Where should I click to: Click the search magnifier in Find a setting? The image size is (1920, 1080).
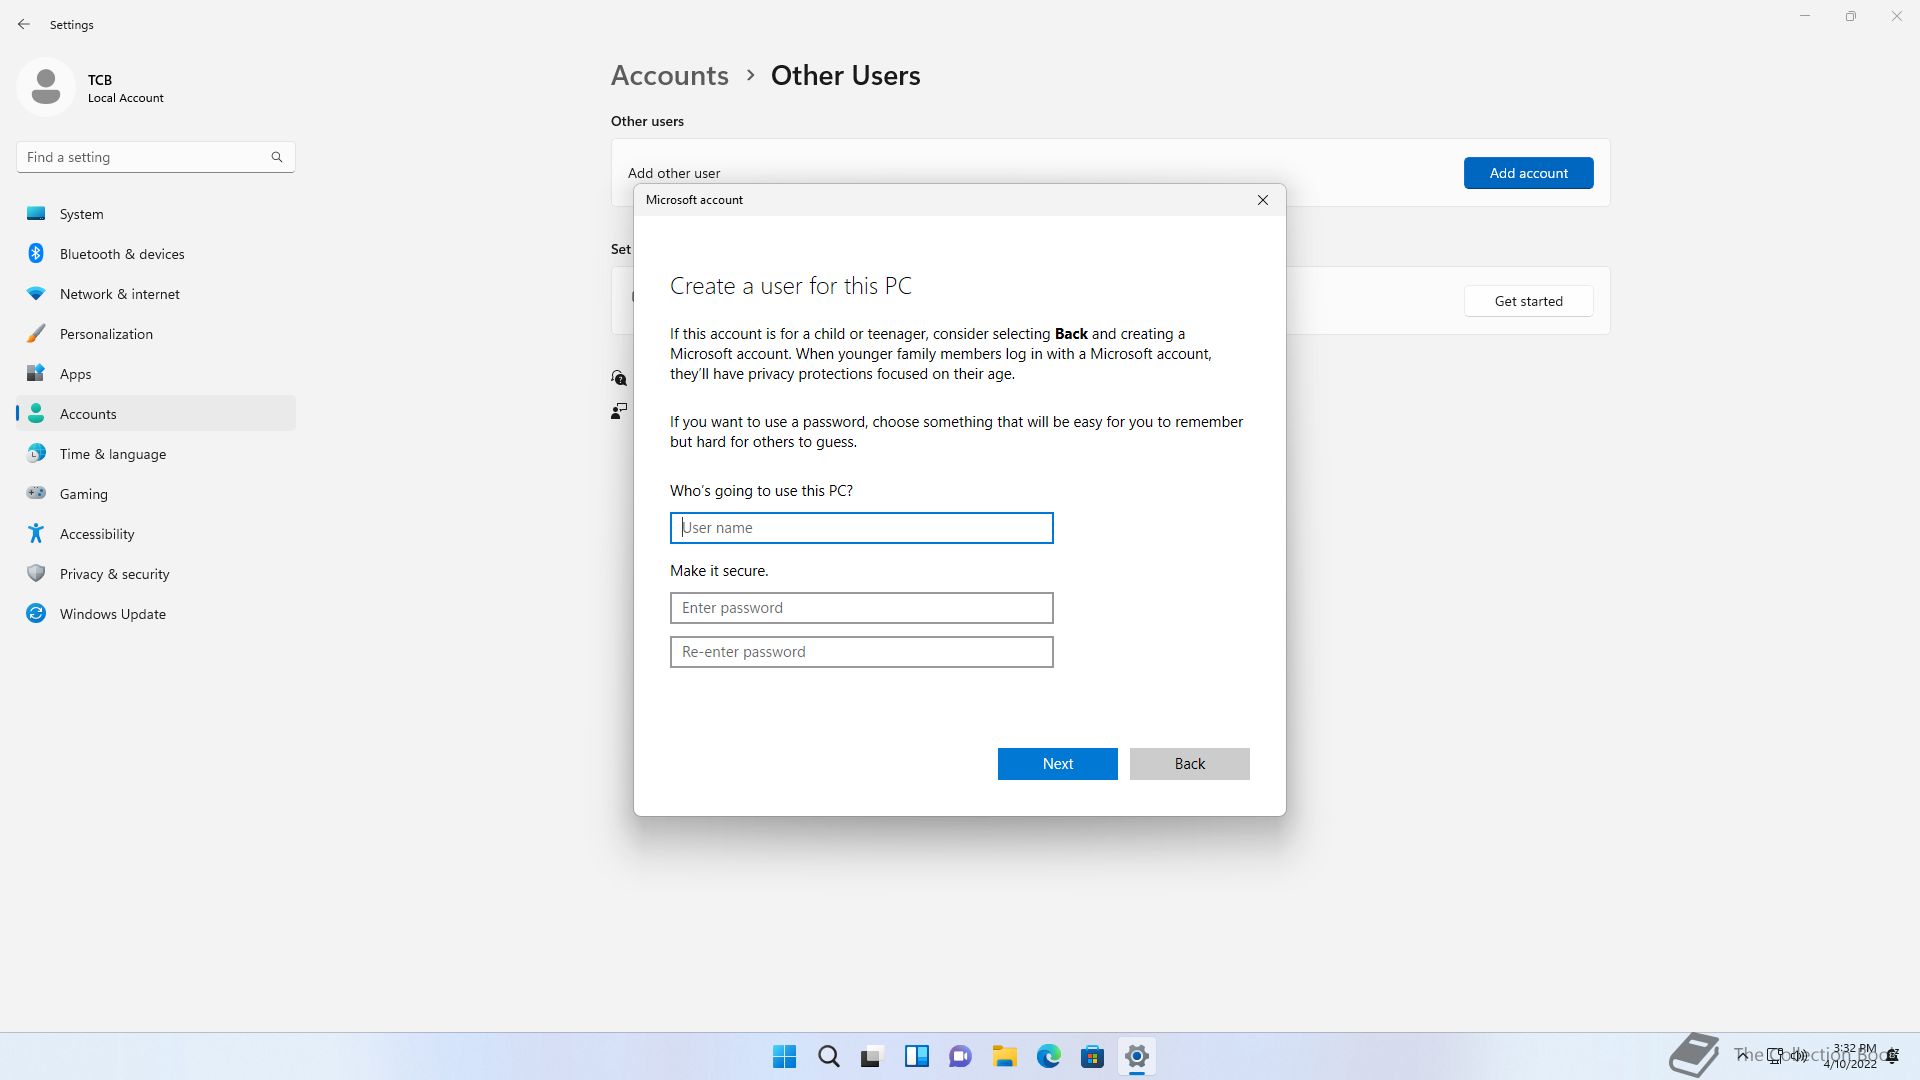coord(277,157)
